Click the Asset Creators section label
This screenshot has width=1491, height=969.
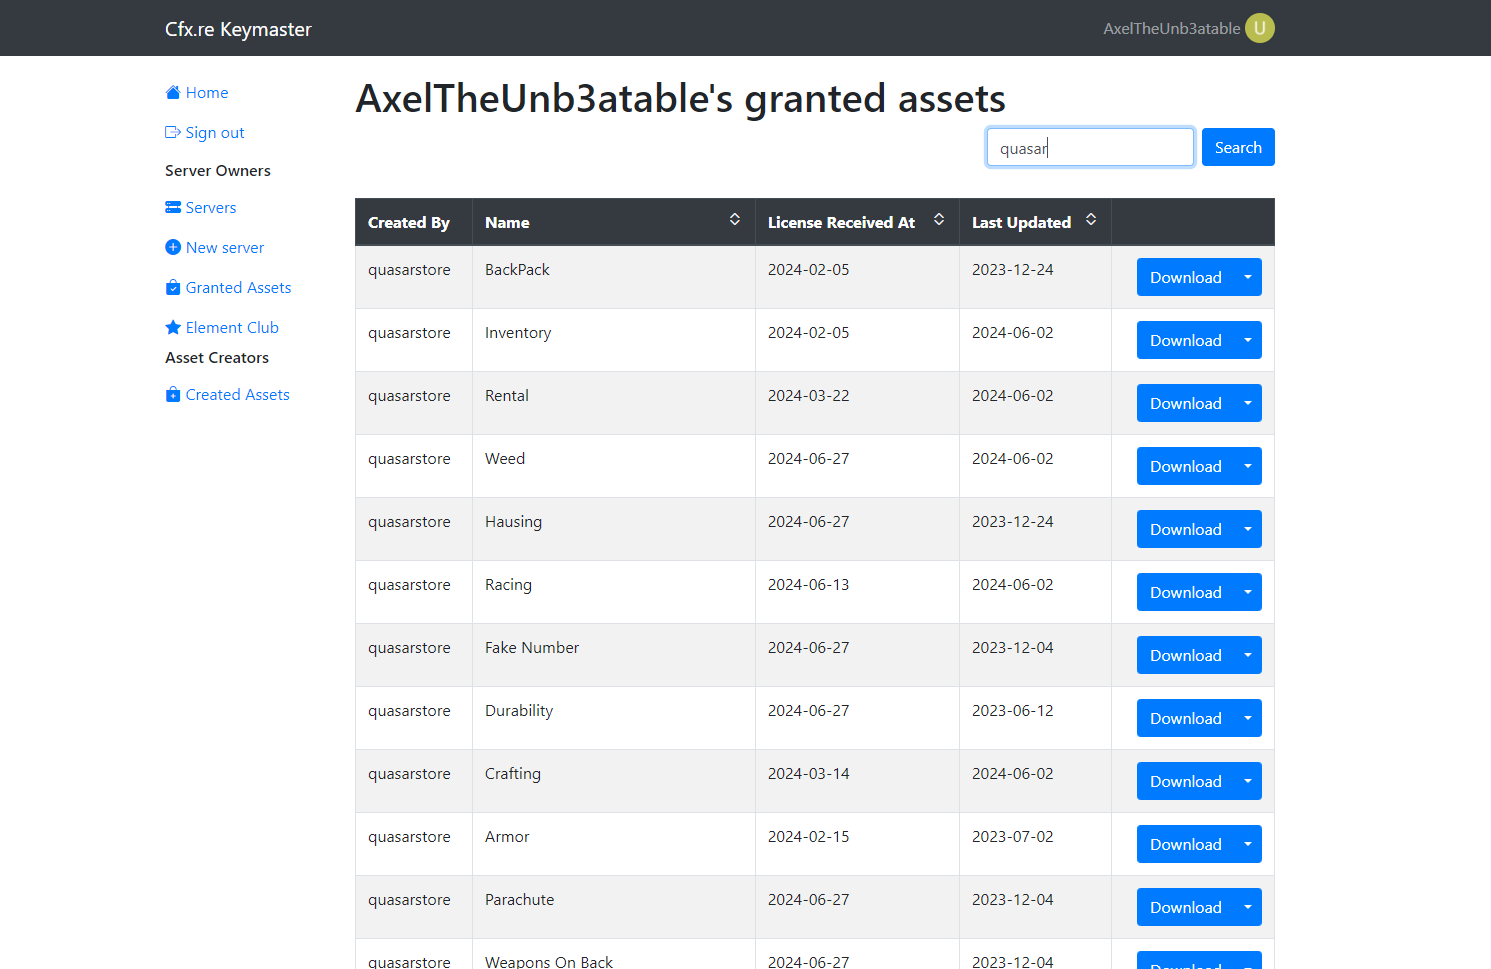(x=217, y=358)
